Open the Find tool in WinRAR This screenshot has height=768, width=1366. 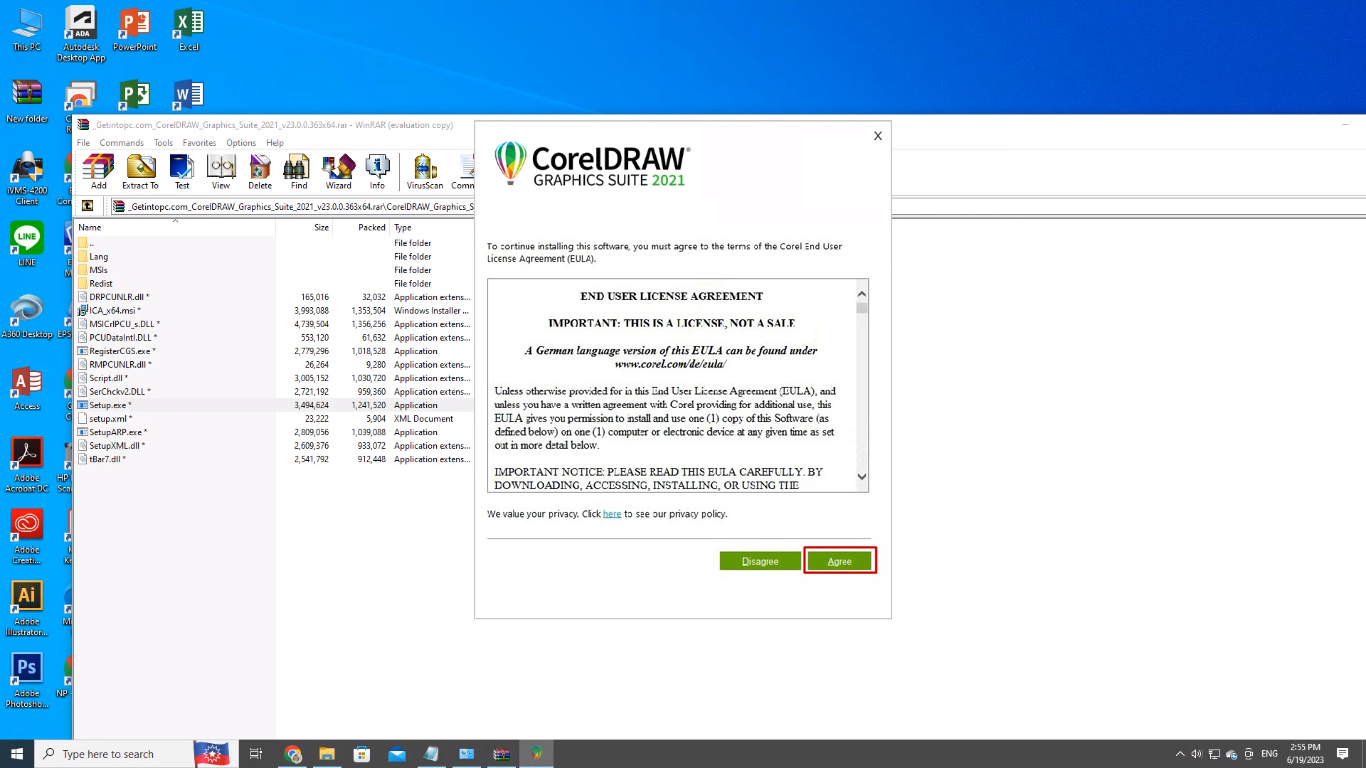tap(299, 171)
